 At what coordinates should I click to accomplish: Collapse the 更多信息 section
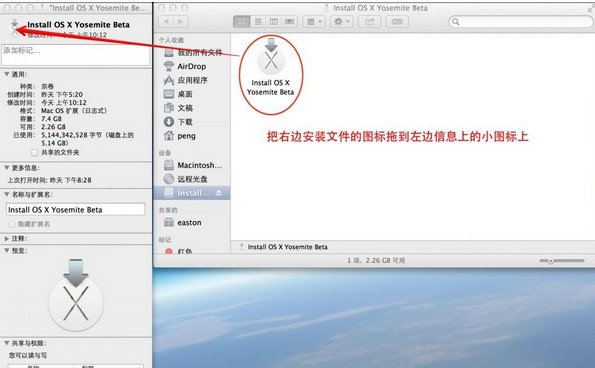[x=6, y=168]
